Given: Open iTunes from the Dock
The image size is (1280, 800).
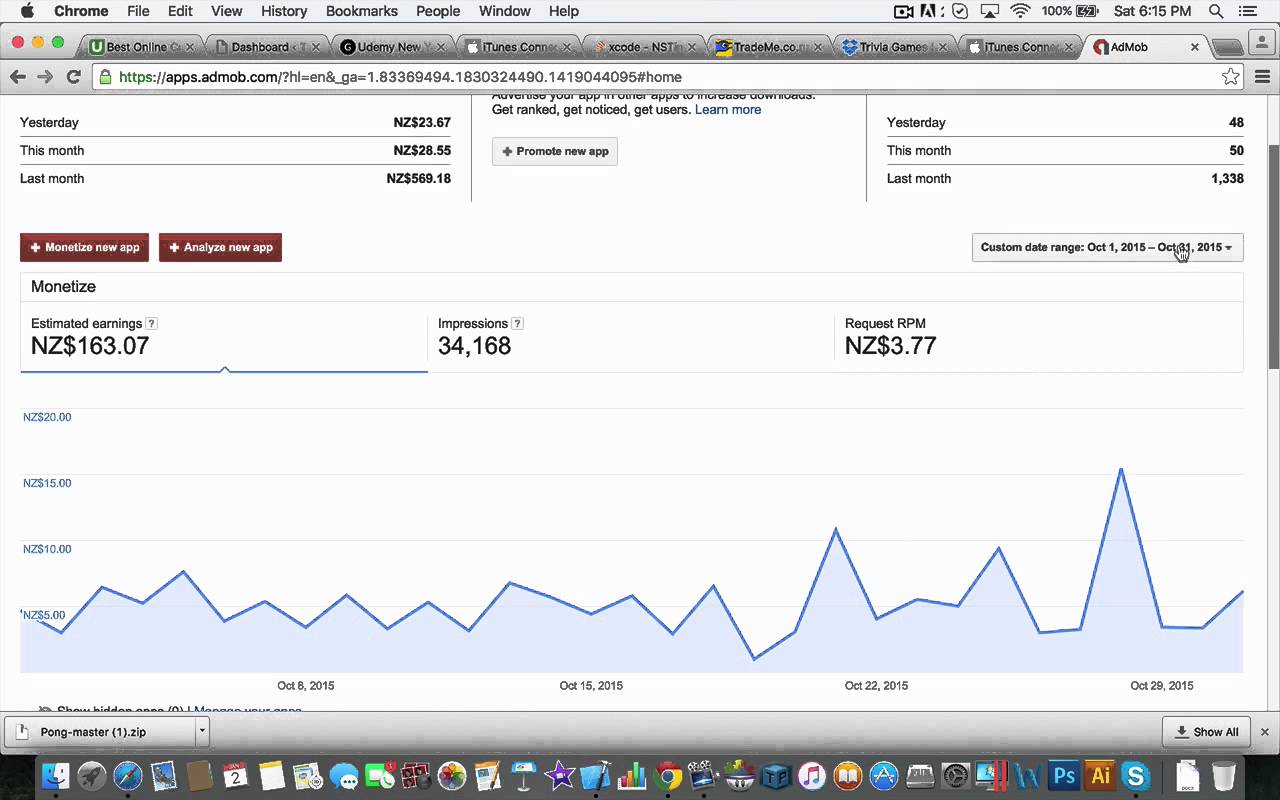Looking at the screenshot, I should pyautogui.click(x=812, y=775).
